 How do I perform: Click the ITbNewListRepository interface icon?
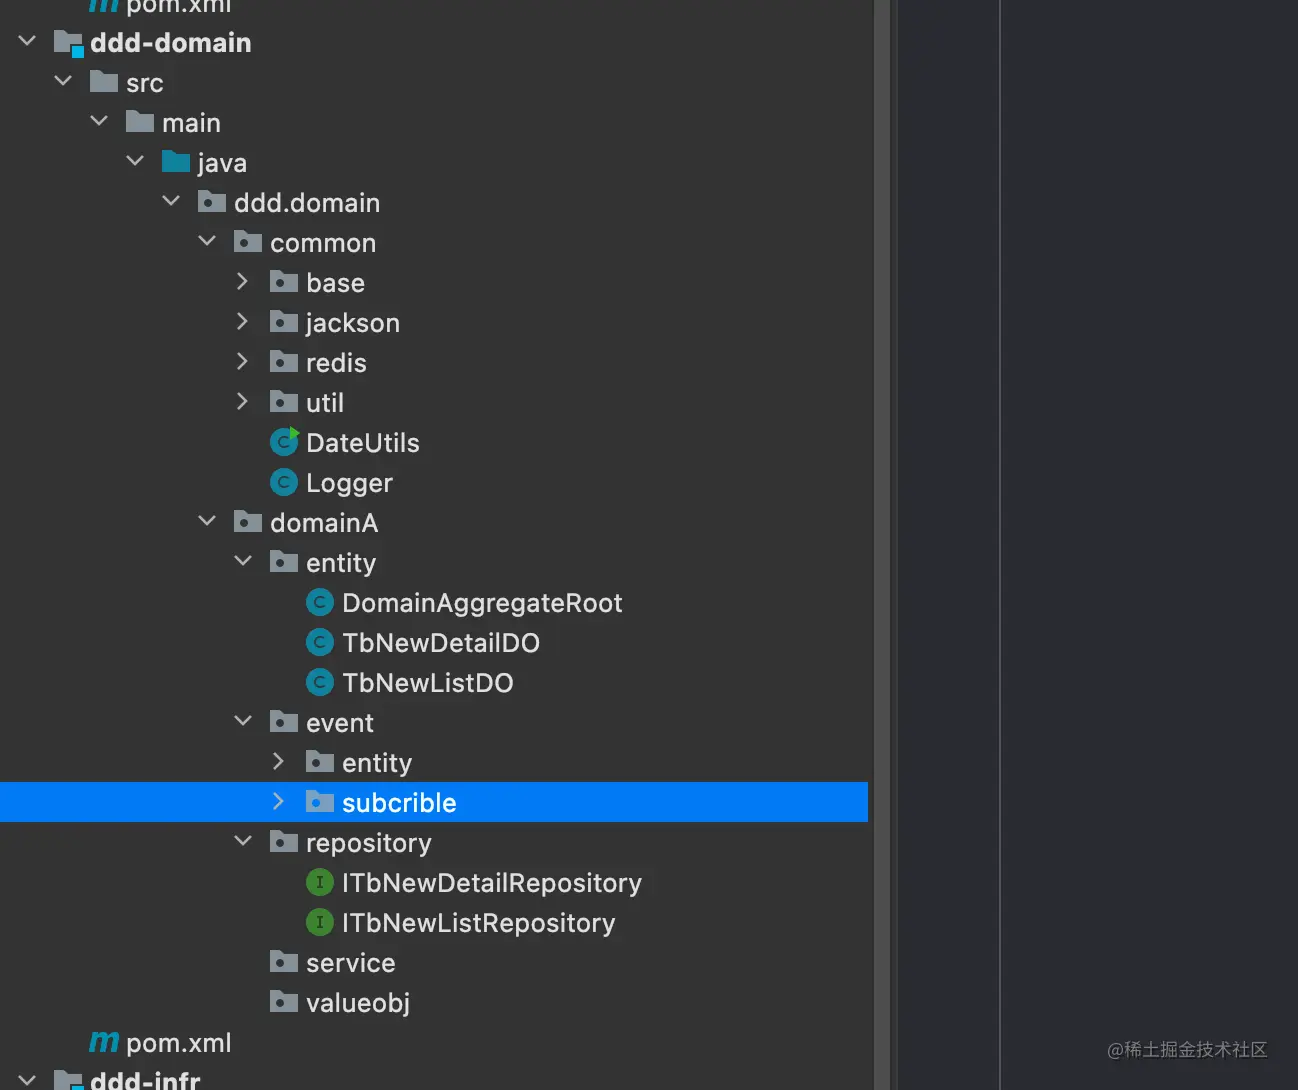(x=320, y=922)
